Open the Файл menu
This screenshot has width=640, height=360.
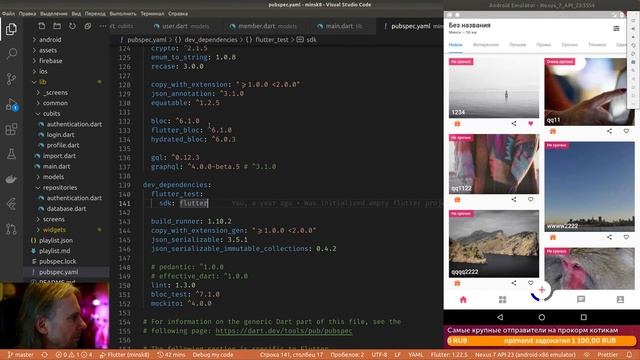tap(8, 13)
